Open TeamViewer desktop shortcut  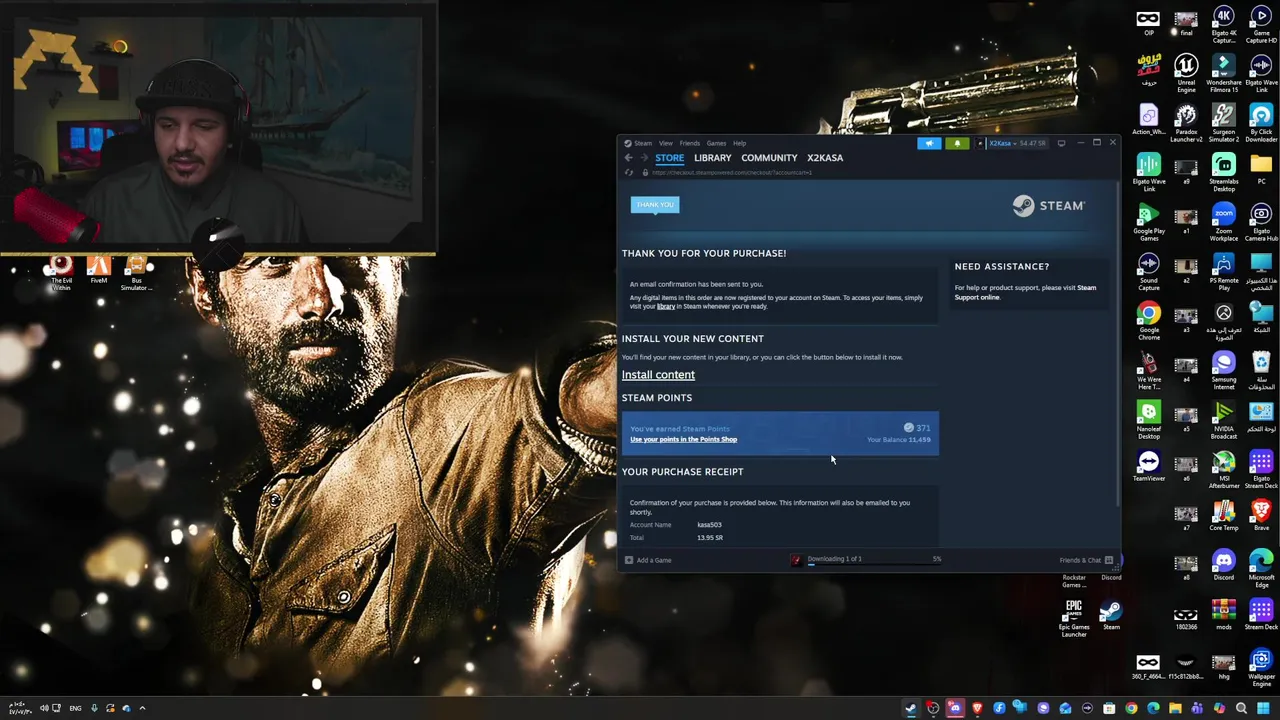click(x=1148, y=466)
